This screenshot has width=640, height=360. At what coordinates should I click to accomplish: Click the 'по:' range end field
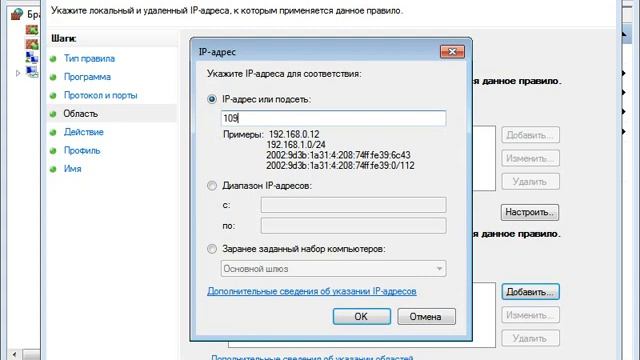coord(353,226)
